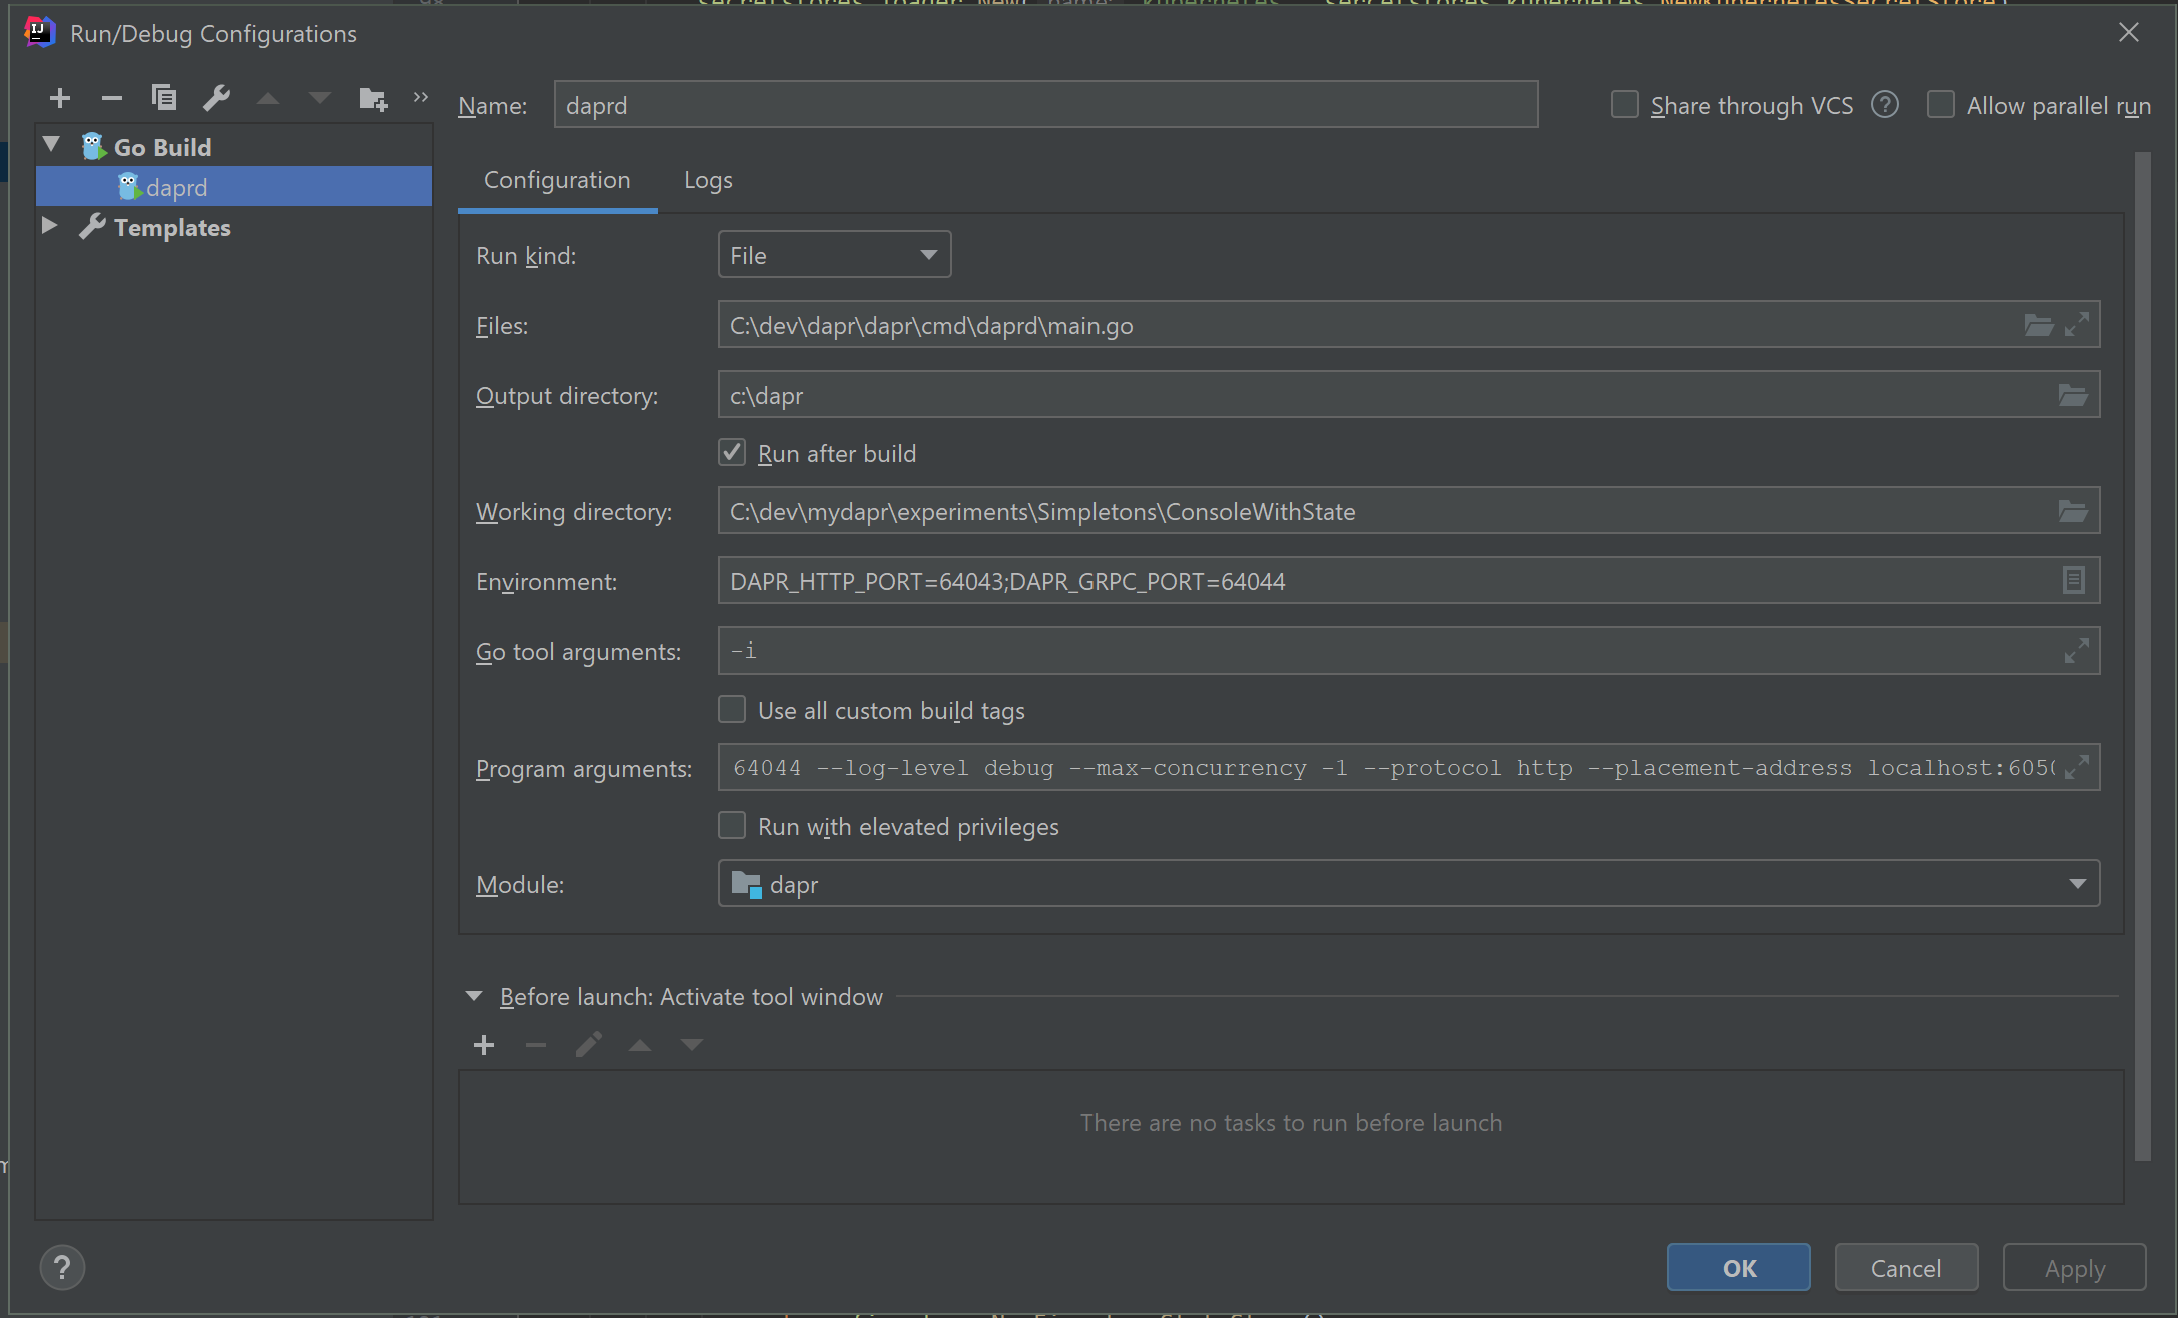Browse for Working directory folder
This screenshot has width=2178, height=1318.
(x=2073, y=512)
